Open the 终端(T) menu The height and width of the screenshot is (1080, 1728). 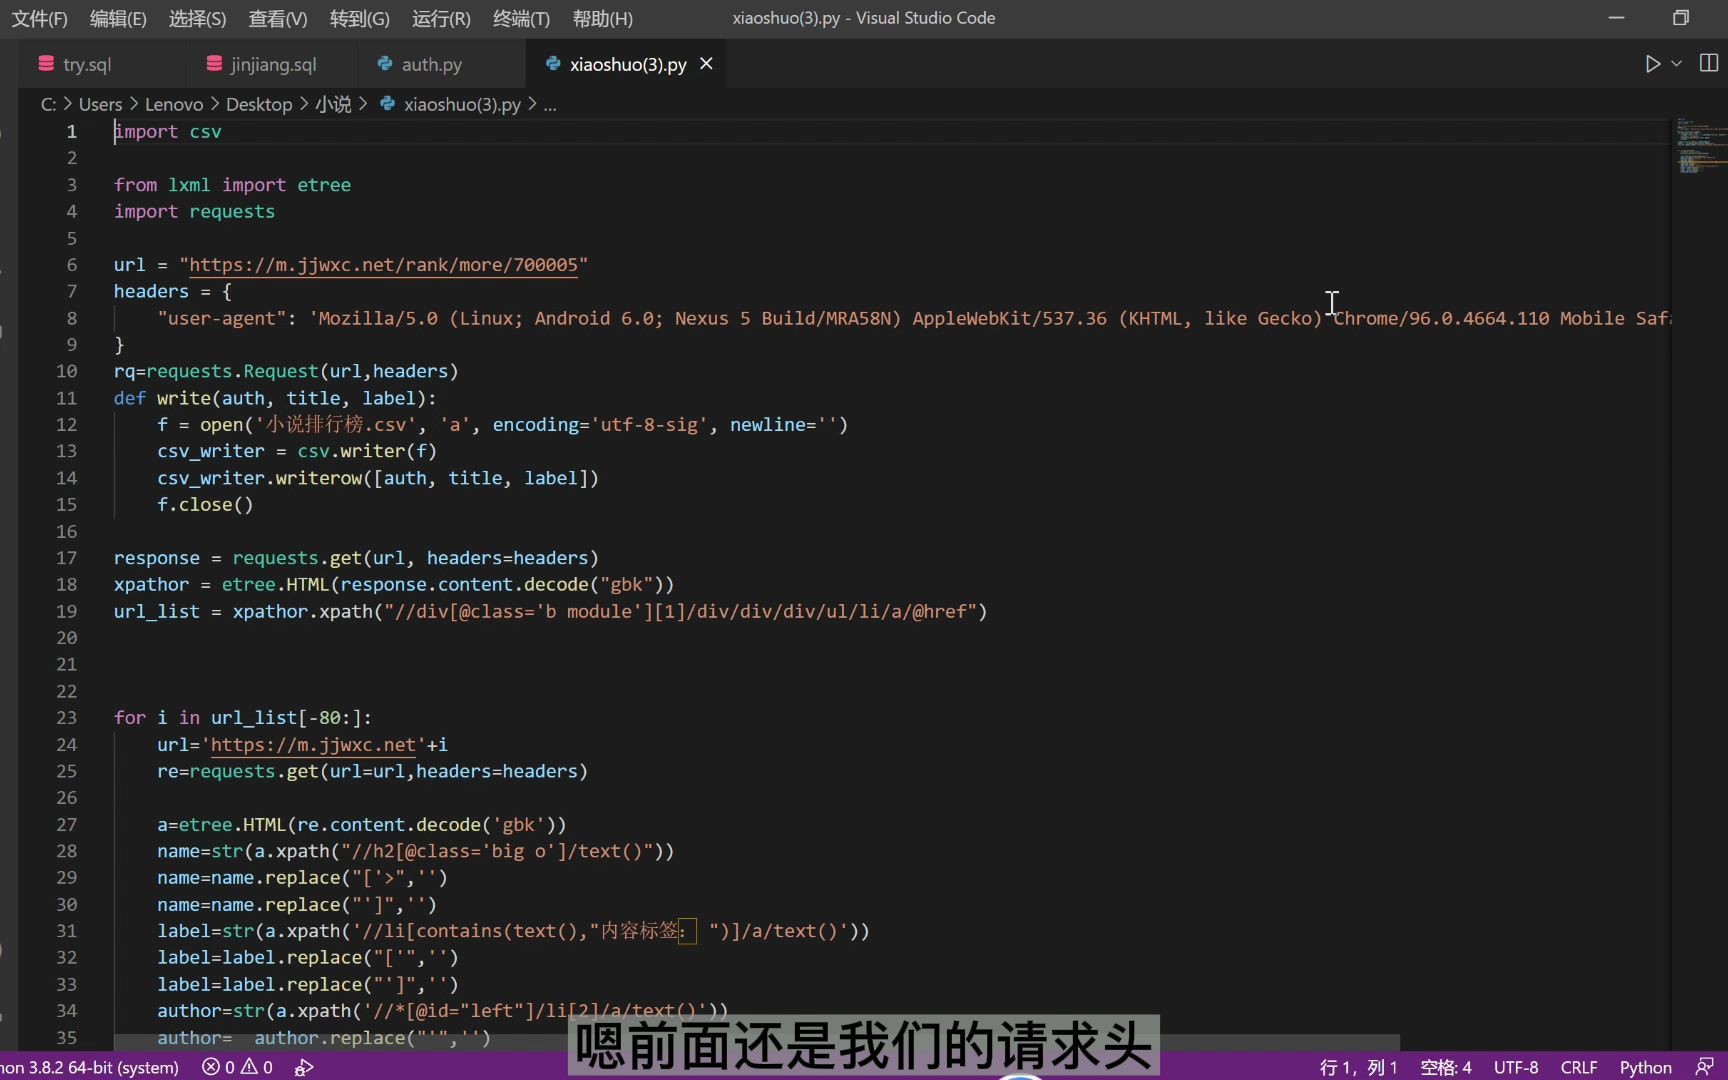pyautogui.click(x=521, y=18)
